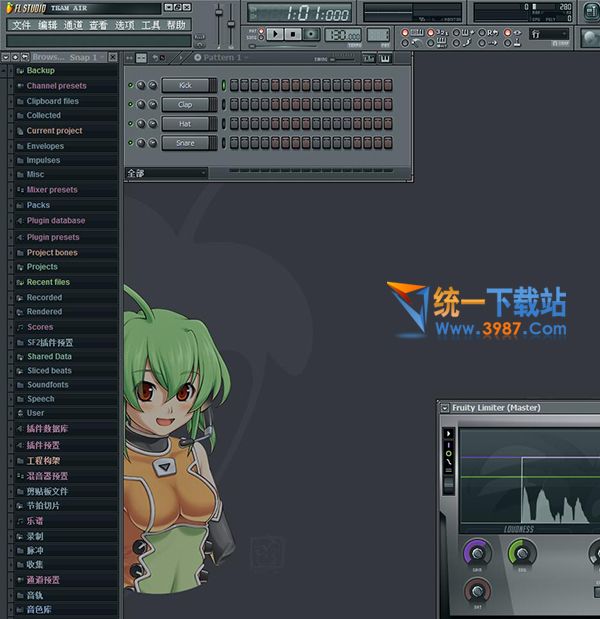Click the tempo display 130.000
The width and height of the screenshot is (600, 619).
(343, 35)
